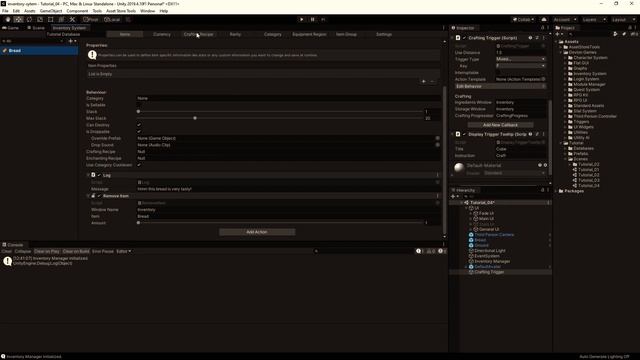Start Play mode
The width and height of the screenshot is (640, 360).
click(302, 20)
